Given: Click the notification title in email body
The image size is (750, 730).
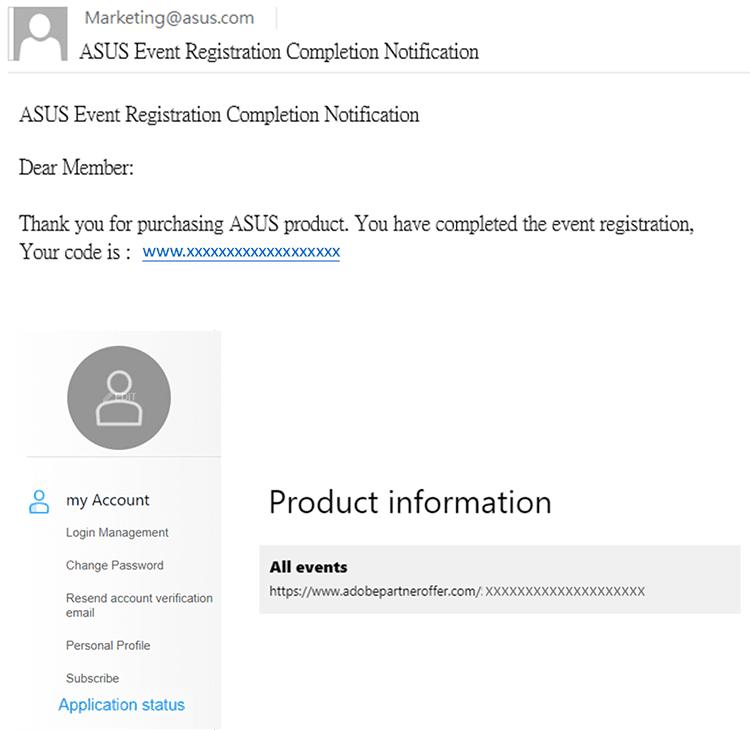Looking at the screenshot, I should pos(219,115).
